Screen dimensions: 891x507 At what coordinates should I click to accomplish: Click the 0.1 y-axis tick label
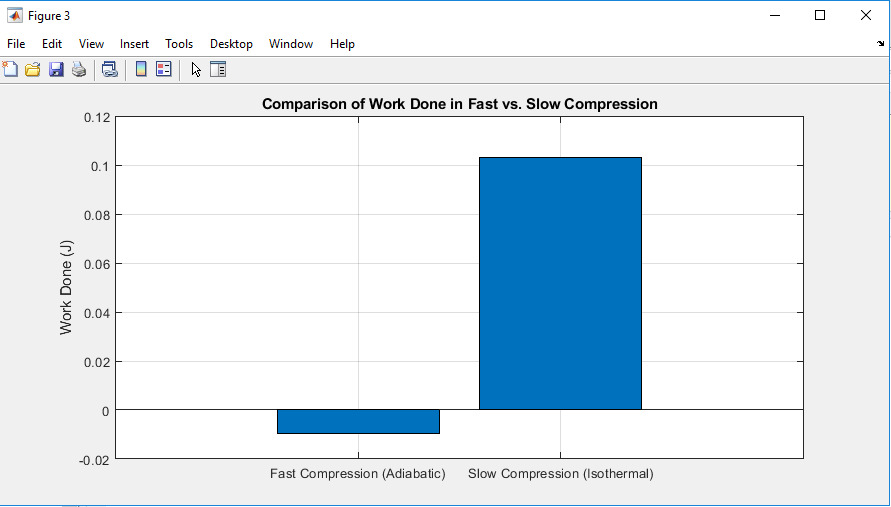tap(100, 167)
